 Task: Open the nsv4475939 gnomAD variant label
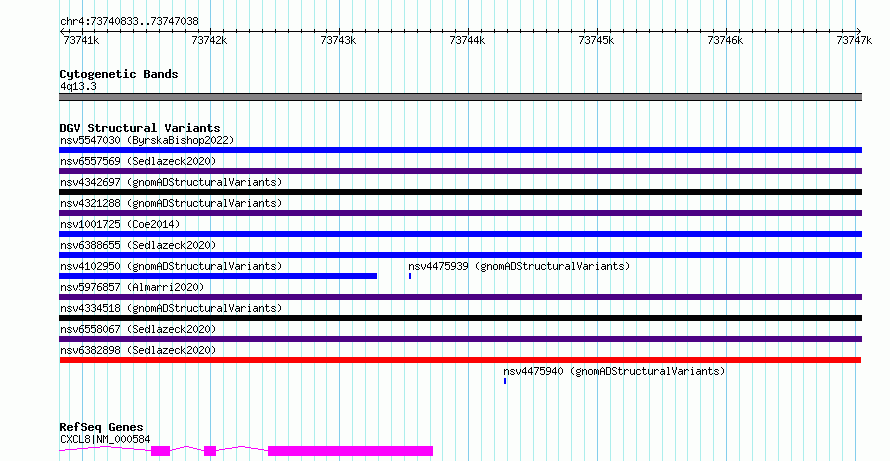[x=519, y=266]
